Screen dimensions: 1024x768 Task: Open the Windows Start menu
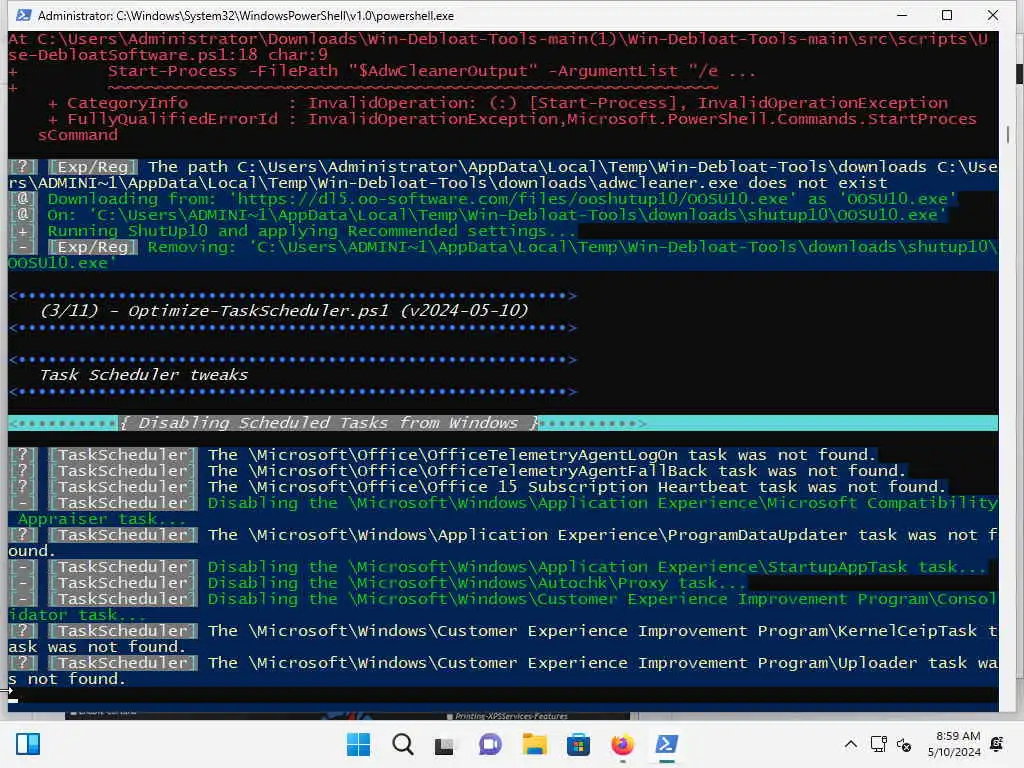[x=358, y=744]
